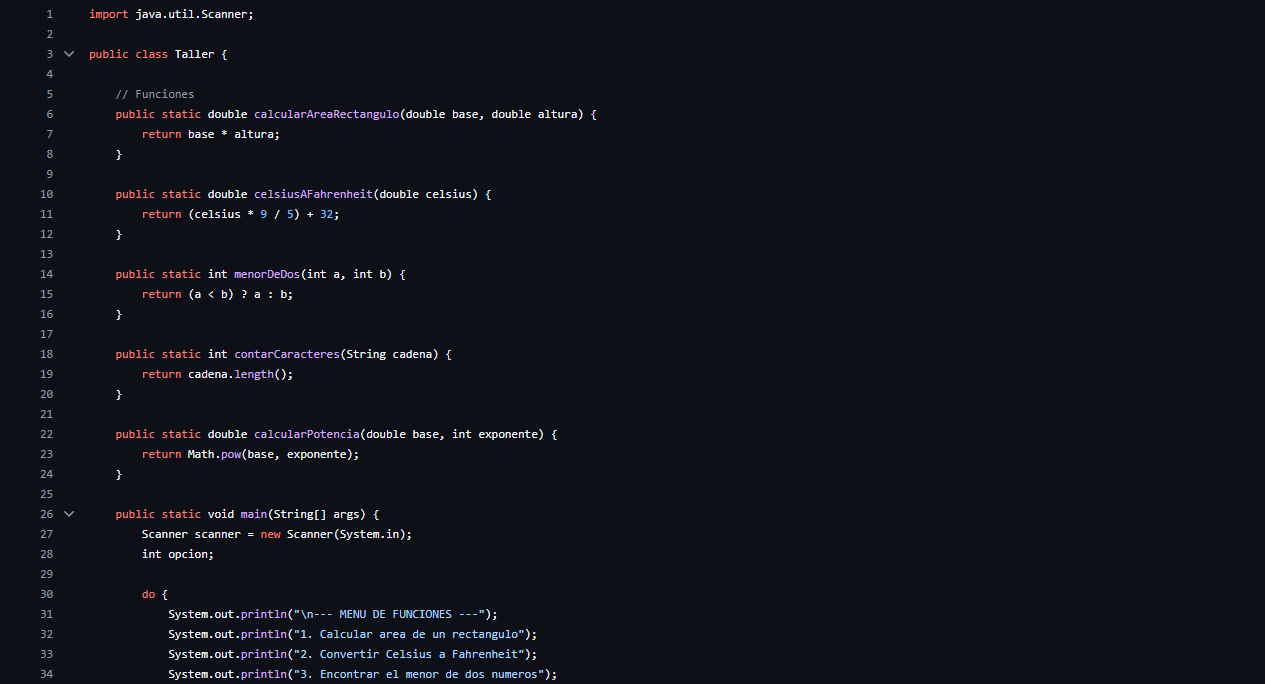This screenshot has height=684, width=1265.
Task: Click line number 10 in gutter
Action: point(47,194)
